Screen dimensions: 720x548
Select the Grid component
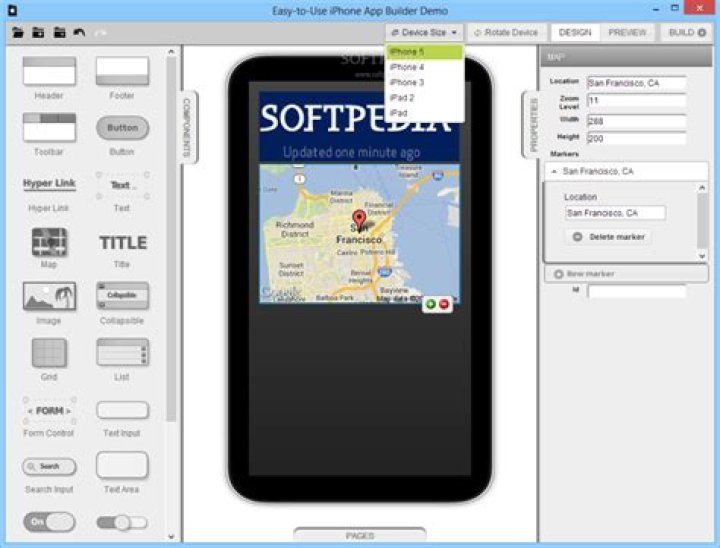49,353
